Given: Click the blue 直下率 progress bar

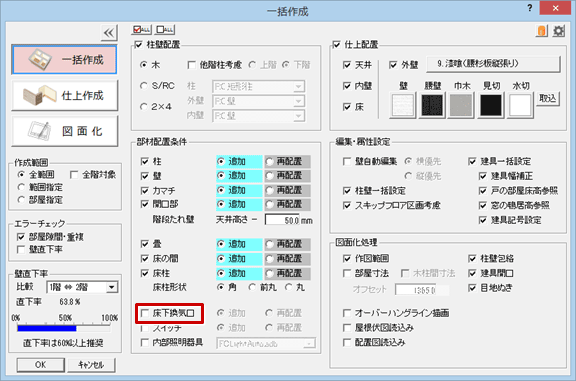Looking at the screenshot, I should tap(46, 328).
